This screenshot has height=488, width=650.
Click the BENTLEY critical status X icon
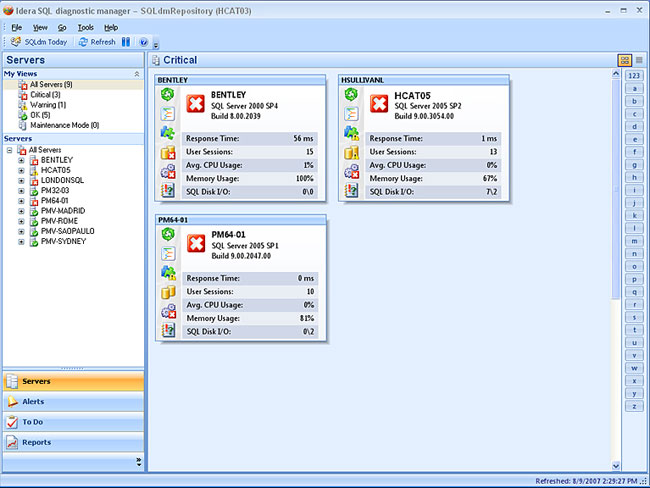point(195,103)
